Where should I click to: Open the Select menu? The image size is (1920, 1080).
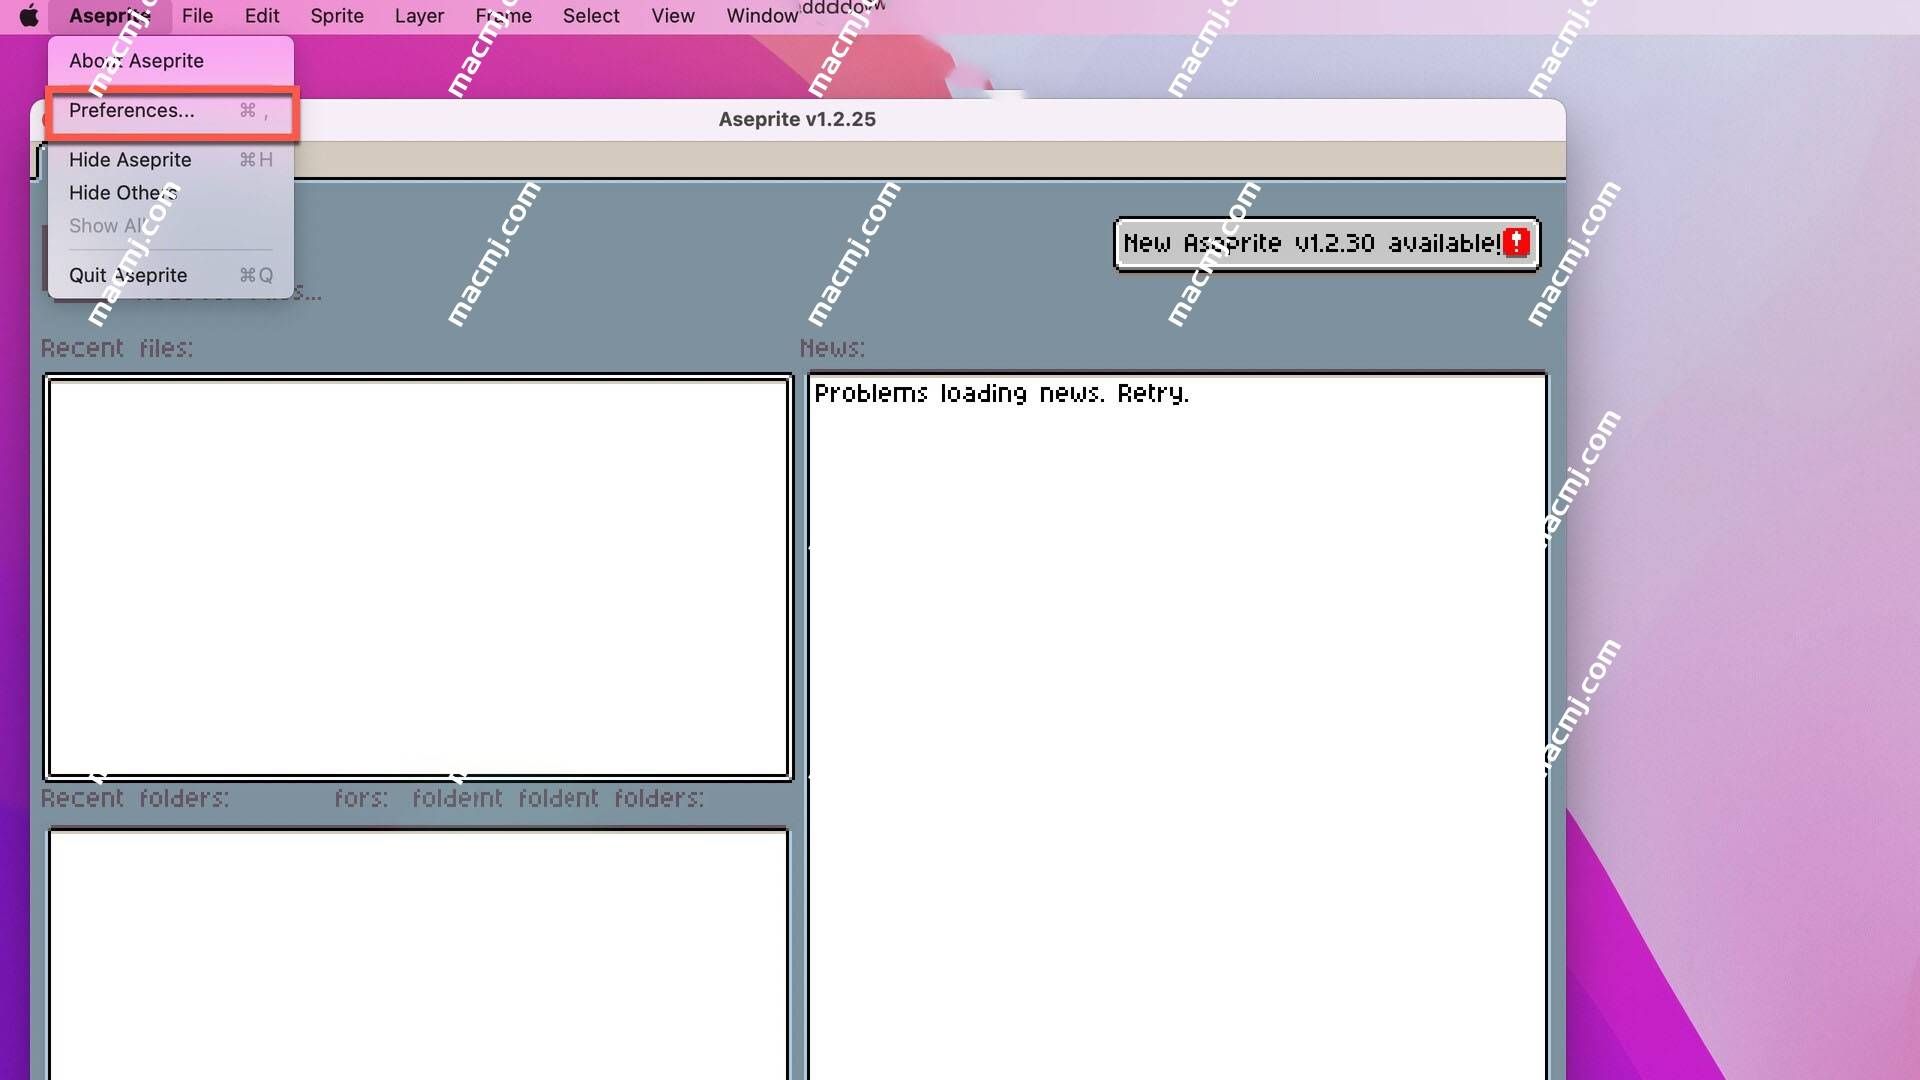coord(591,16)
